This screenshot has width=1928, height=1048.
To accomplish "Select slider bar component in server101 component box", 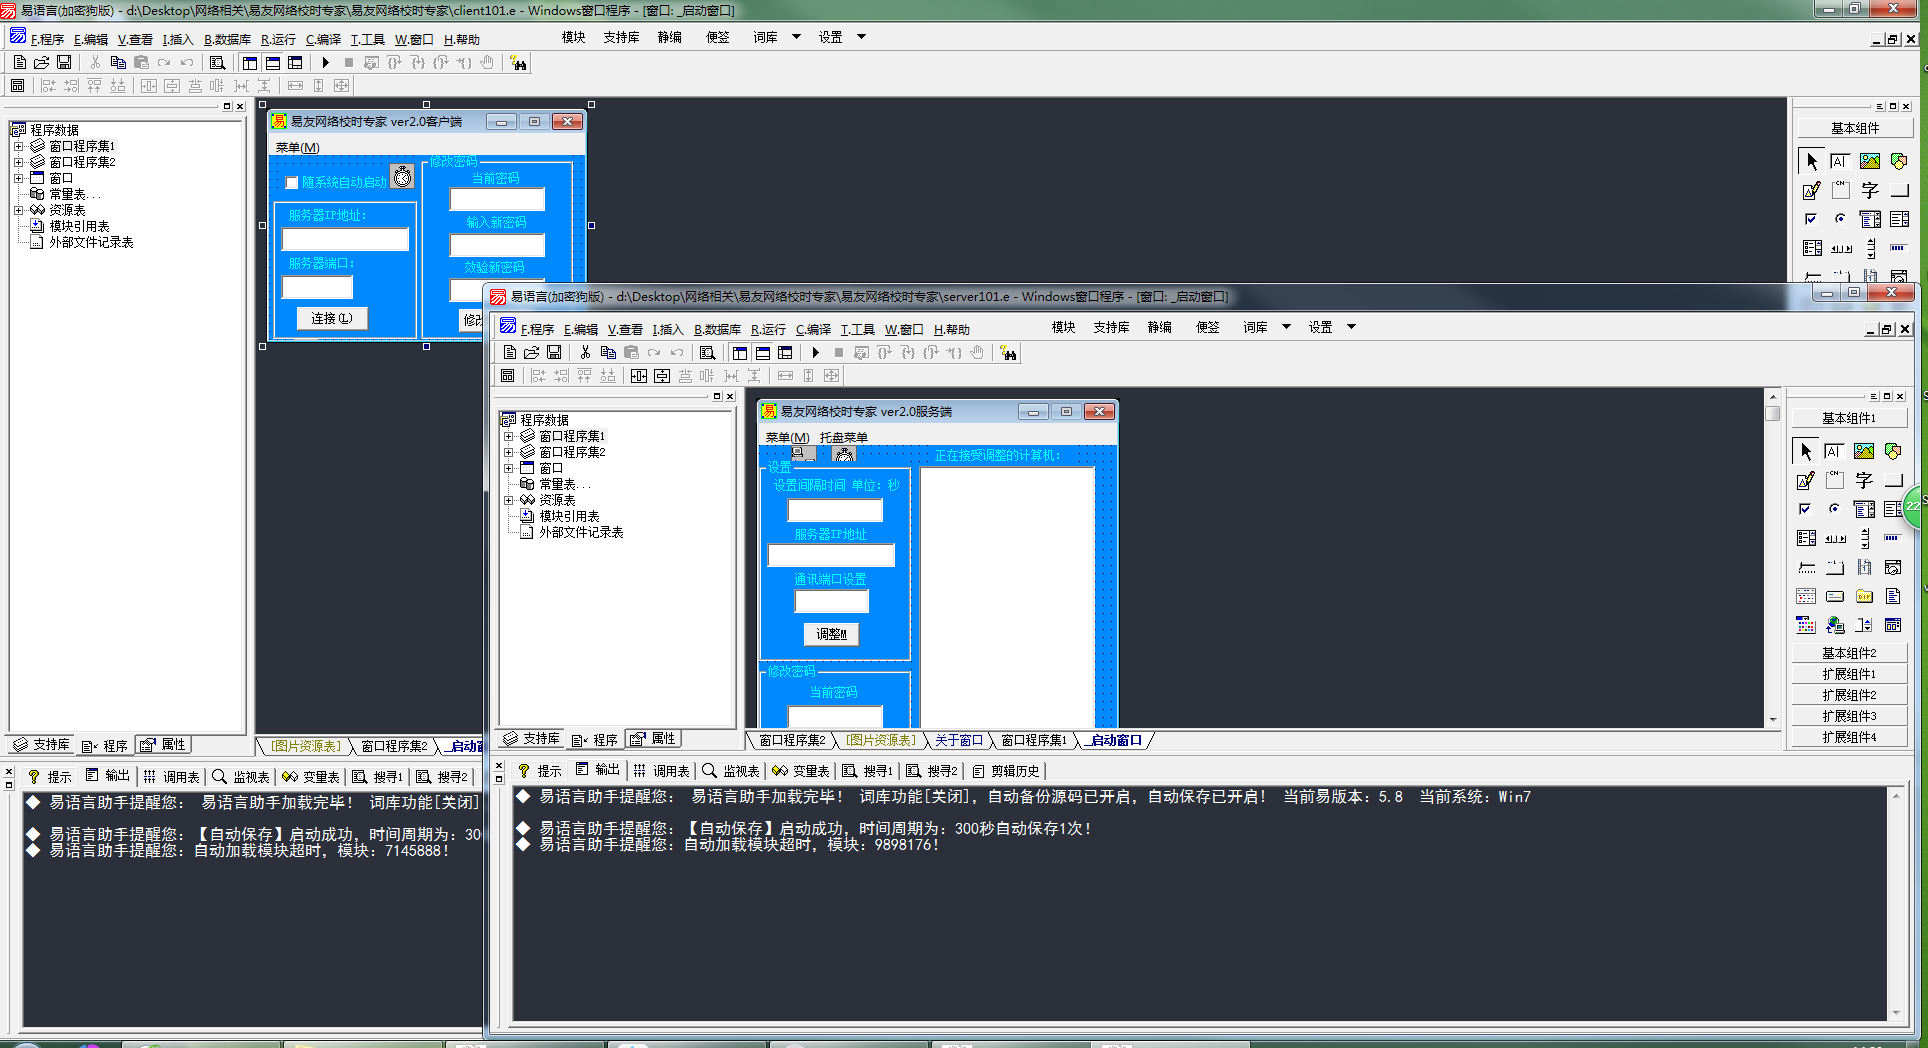I will coord(1806,567).
